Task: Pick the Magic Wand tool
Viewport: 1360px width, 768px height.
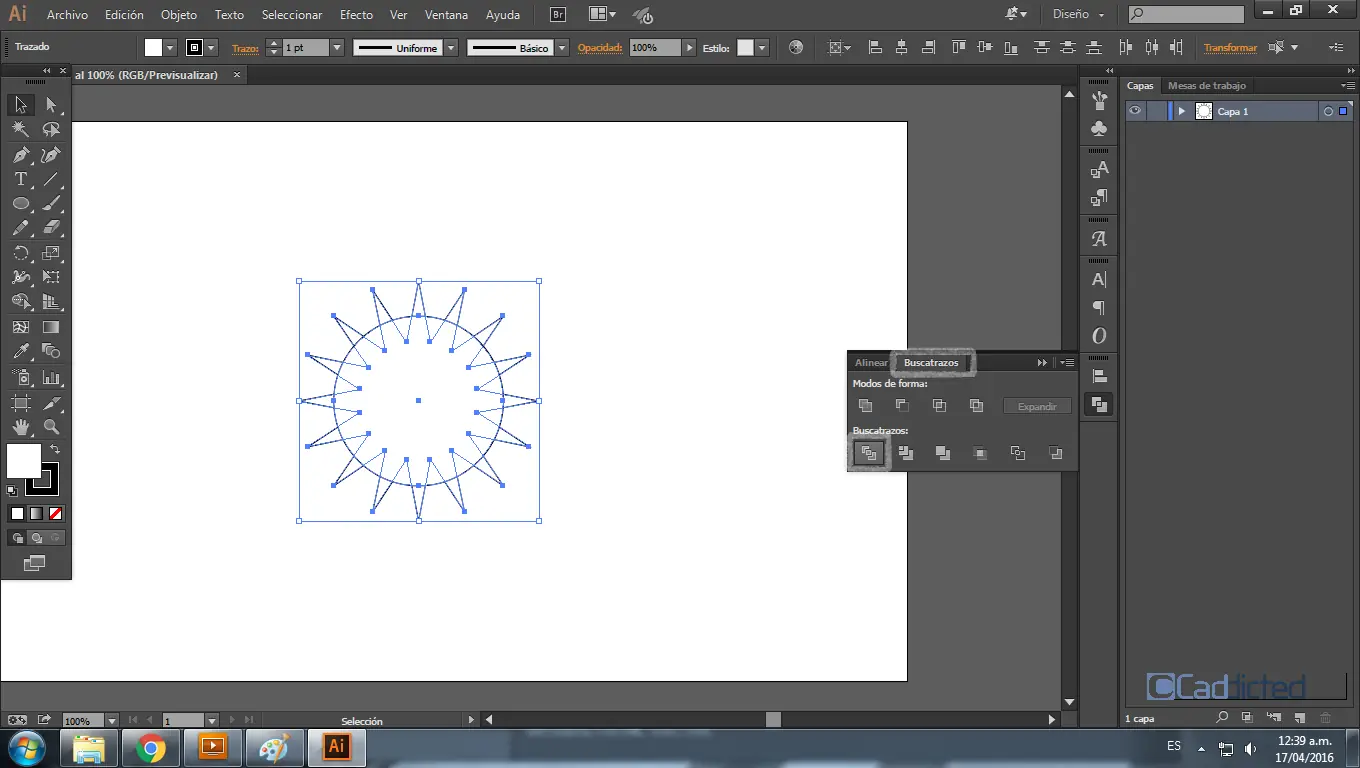Action: pos(20,130)
